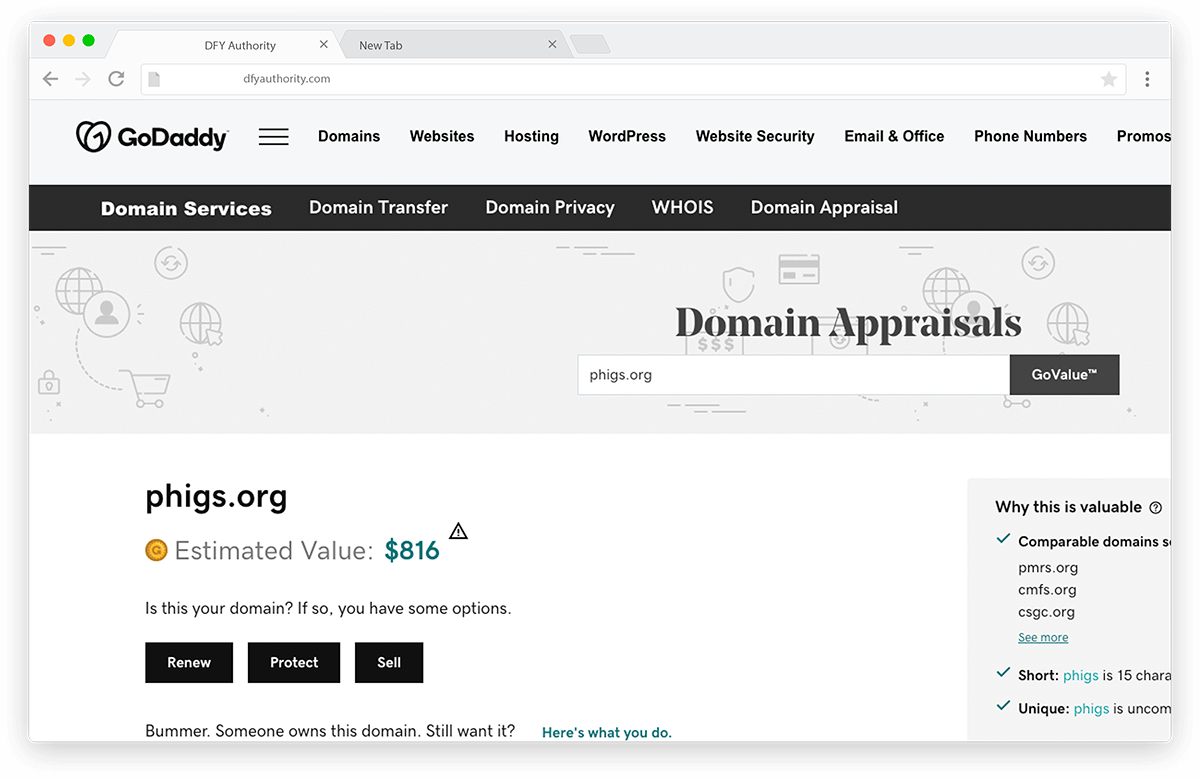Click the Why this is valuable heading
This screenshot has width=1200, height=778.
click(1068, 507)
